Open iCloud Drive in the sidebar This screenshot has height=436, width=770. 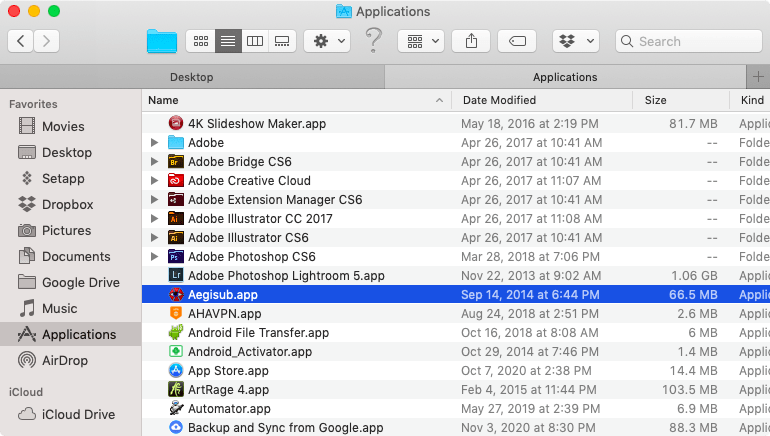pyautogui.click(x=71, y=414)
